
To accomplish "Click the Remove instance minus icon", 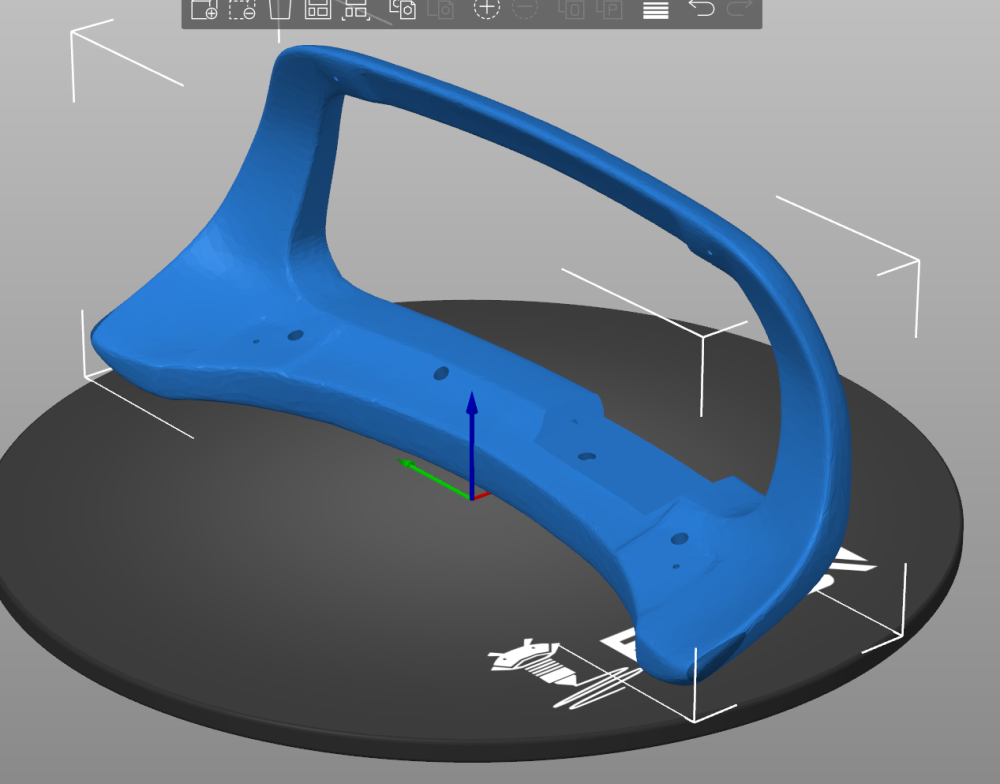I will tap(525, 10).
